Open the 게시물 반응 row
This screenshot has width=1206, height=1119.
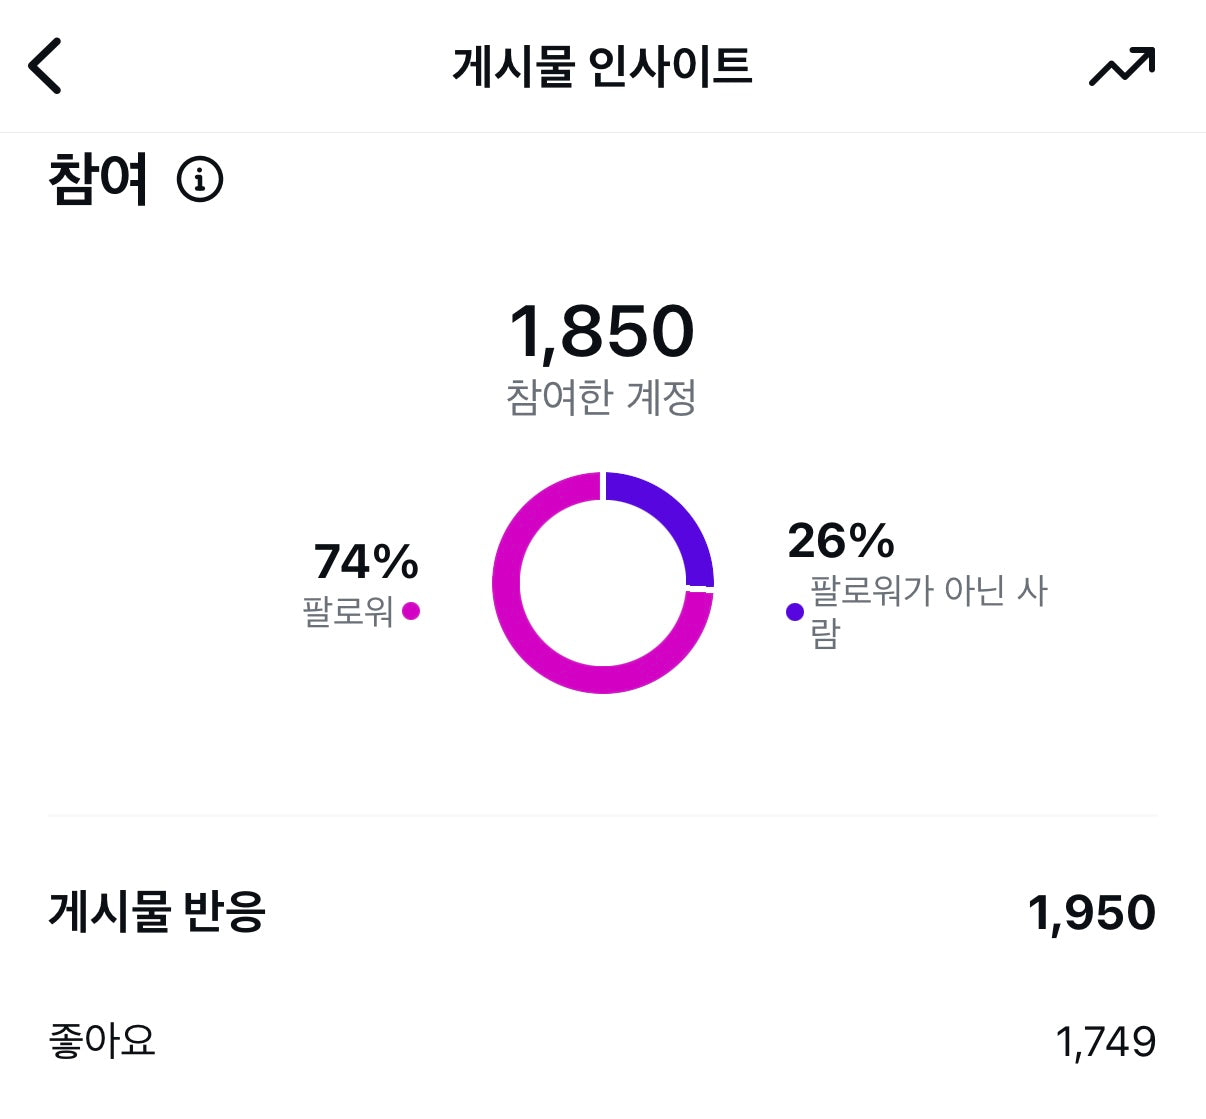coord(157,912)
